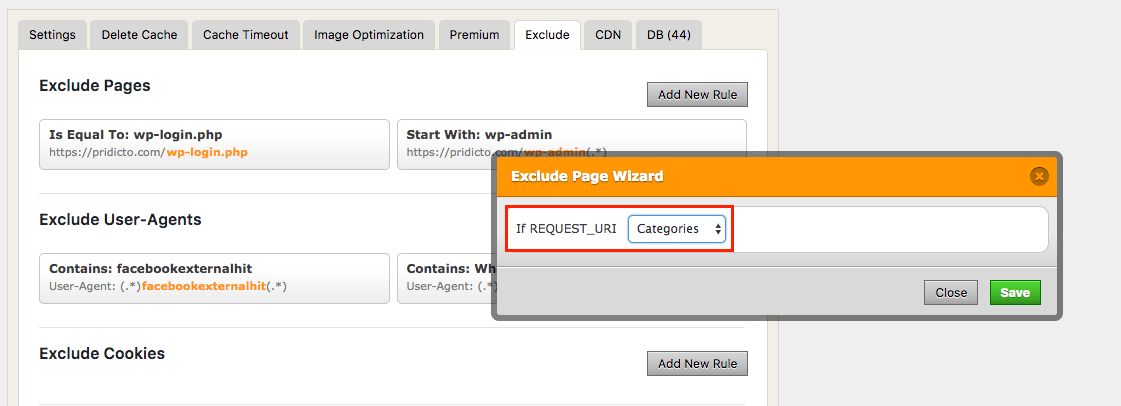Viewport: 1121px width, 406px height.
Task: Click the partially hidden second user-agent rule
Action: (445, 278)
